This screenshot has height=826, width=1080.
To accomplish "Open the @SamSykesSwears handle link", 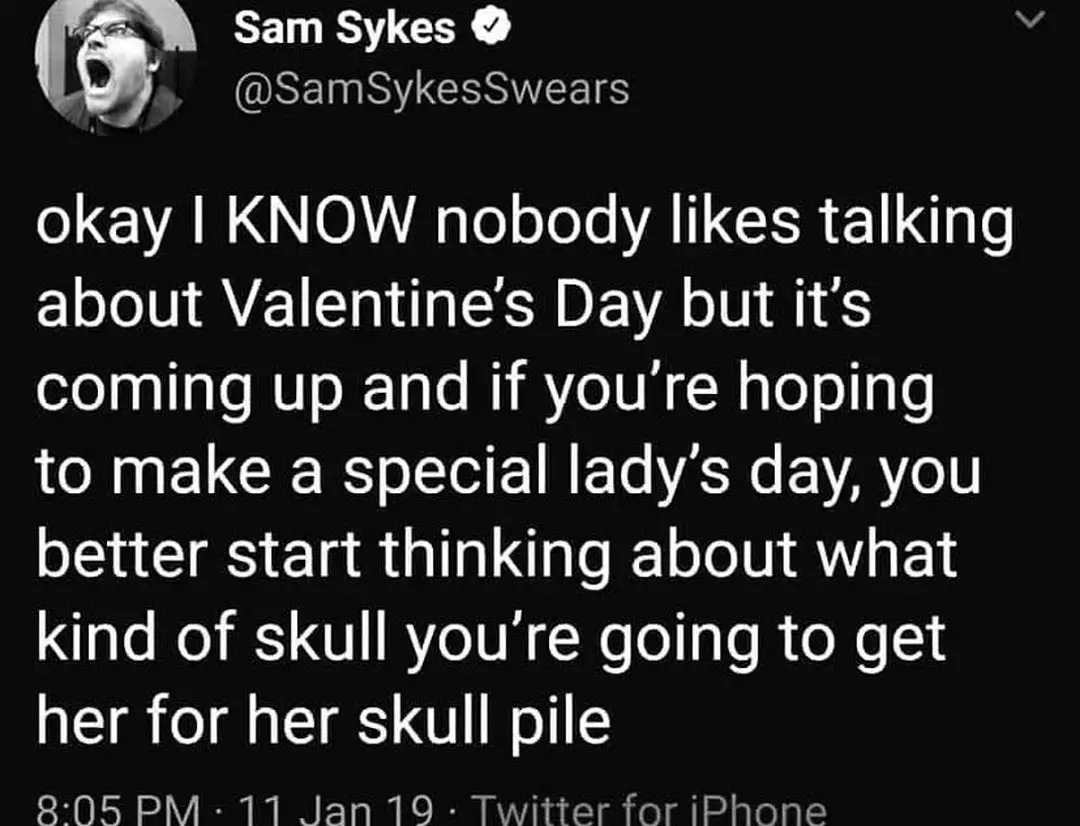I will click(x=431, y=89).
